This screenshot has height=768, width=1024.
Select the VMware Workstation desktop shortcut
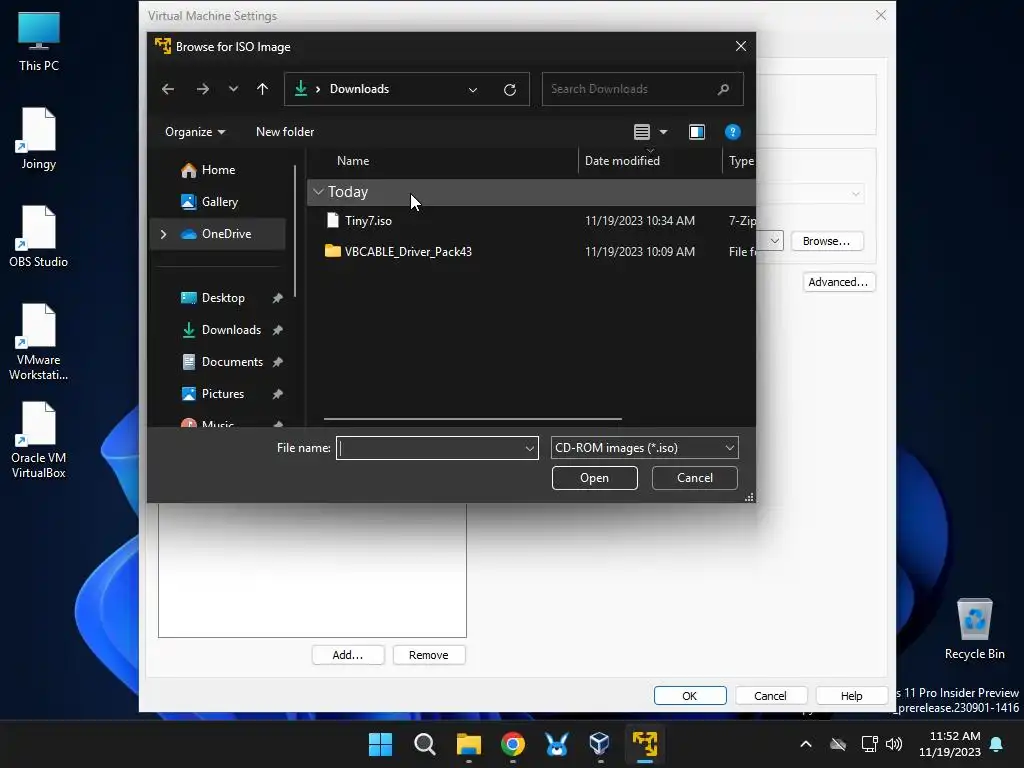pos(39,342)
